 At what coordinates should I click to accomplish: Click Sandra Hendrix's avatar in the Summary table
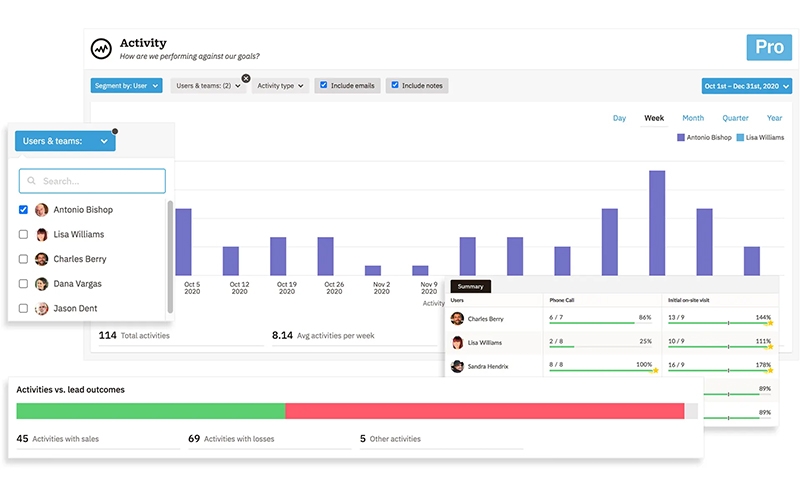[x=457, y=366]
